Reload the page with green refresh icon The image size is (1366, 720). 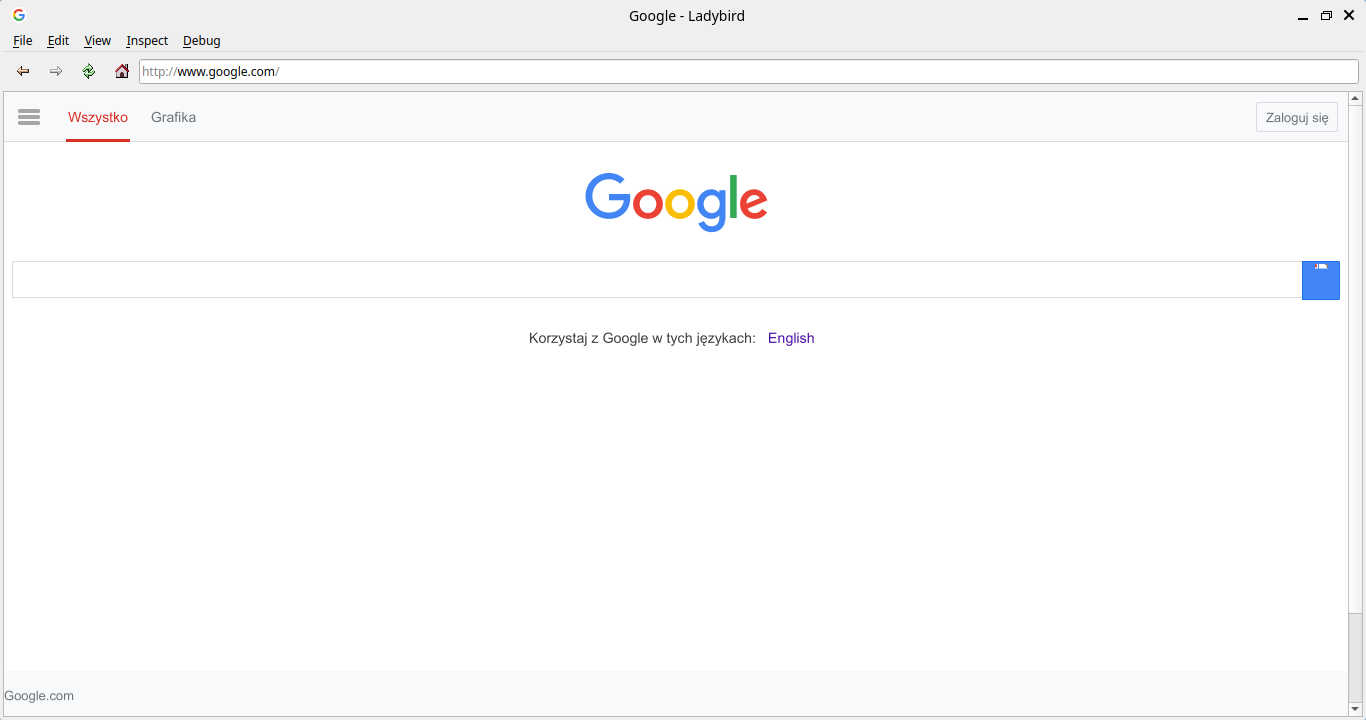pyautogui.click(x=89, y=71)
